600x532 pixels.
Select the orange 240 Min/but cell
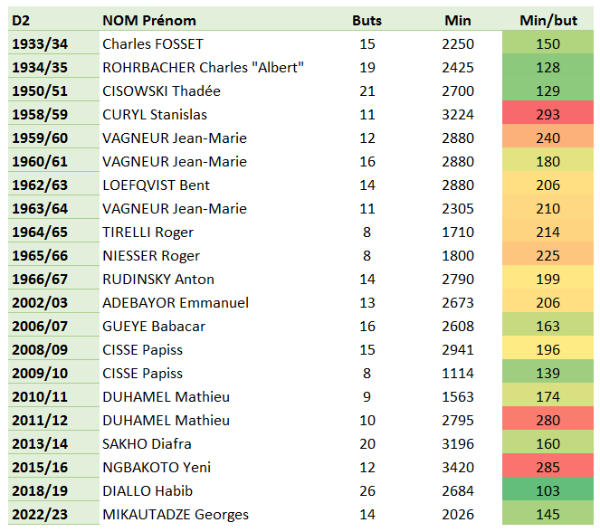click(548, 138)
